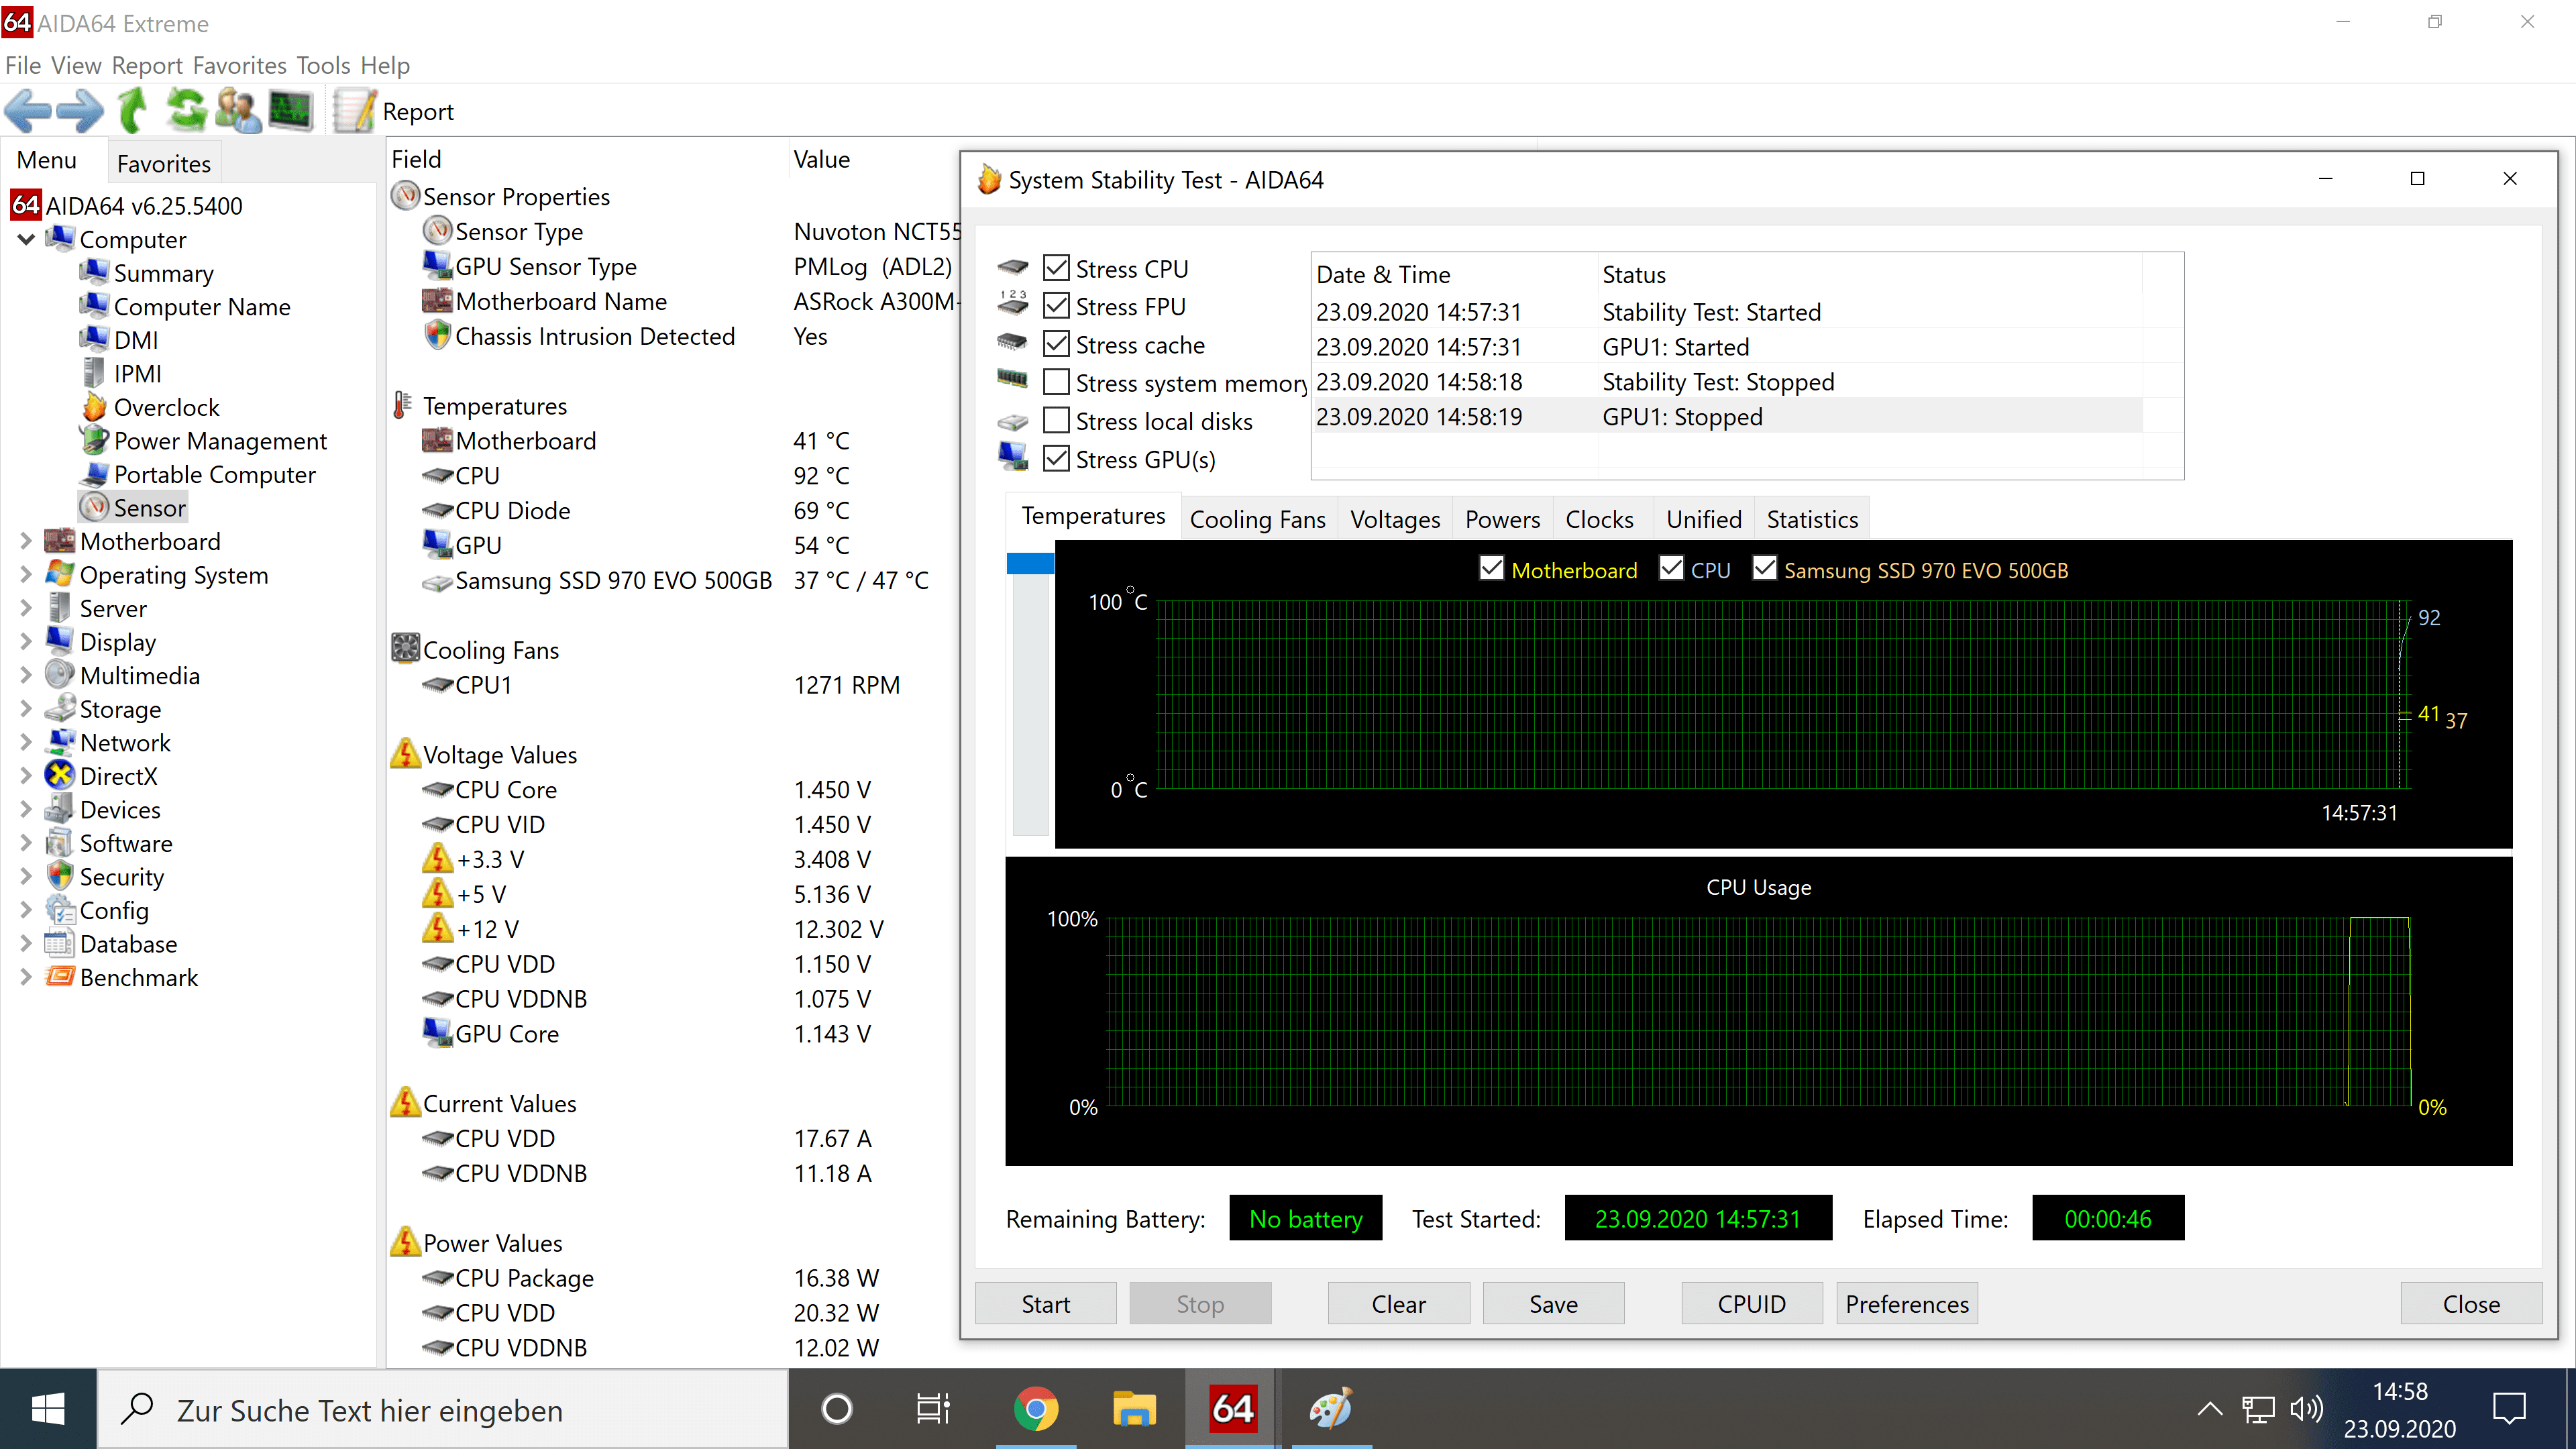Click the Start button in stability test
Image resolution: width=2576 pixels, height=1449 pixels.
point(1045,1304)
